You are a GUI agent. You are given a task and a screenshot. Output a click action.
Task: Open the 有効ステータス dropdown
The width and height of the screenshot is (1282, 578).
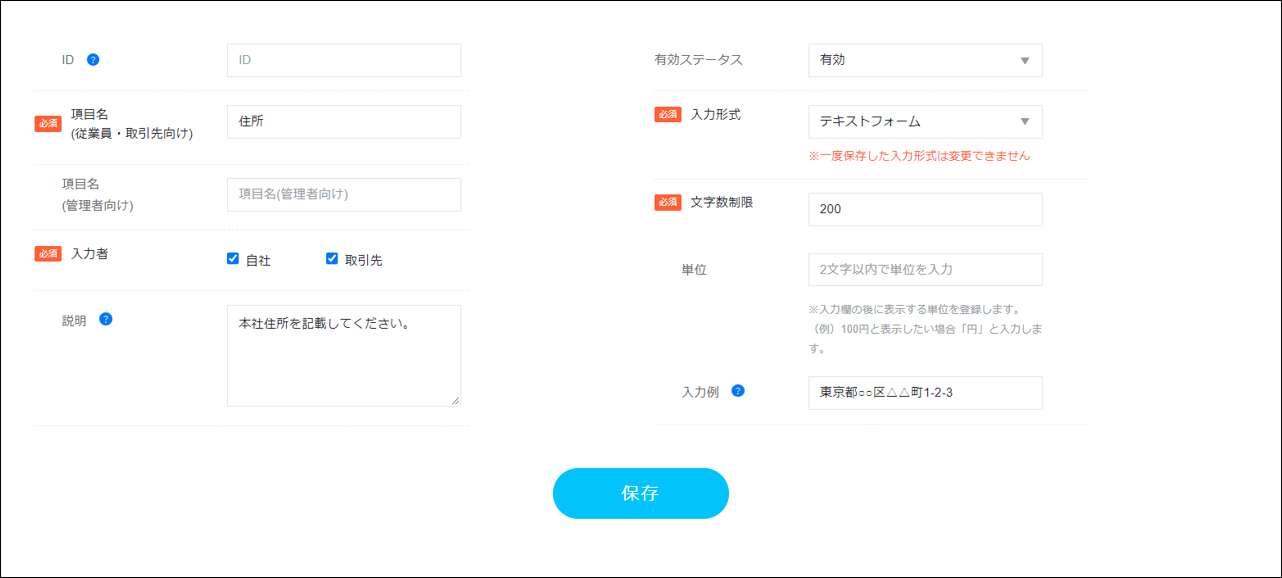tap(924, 60)
